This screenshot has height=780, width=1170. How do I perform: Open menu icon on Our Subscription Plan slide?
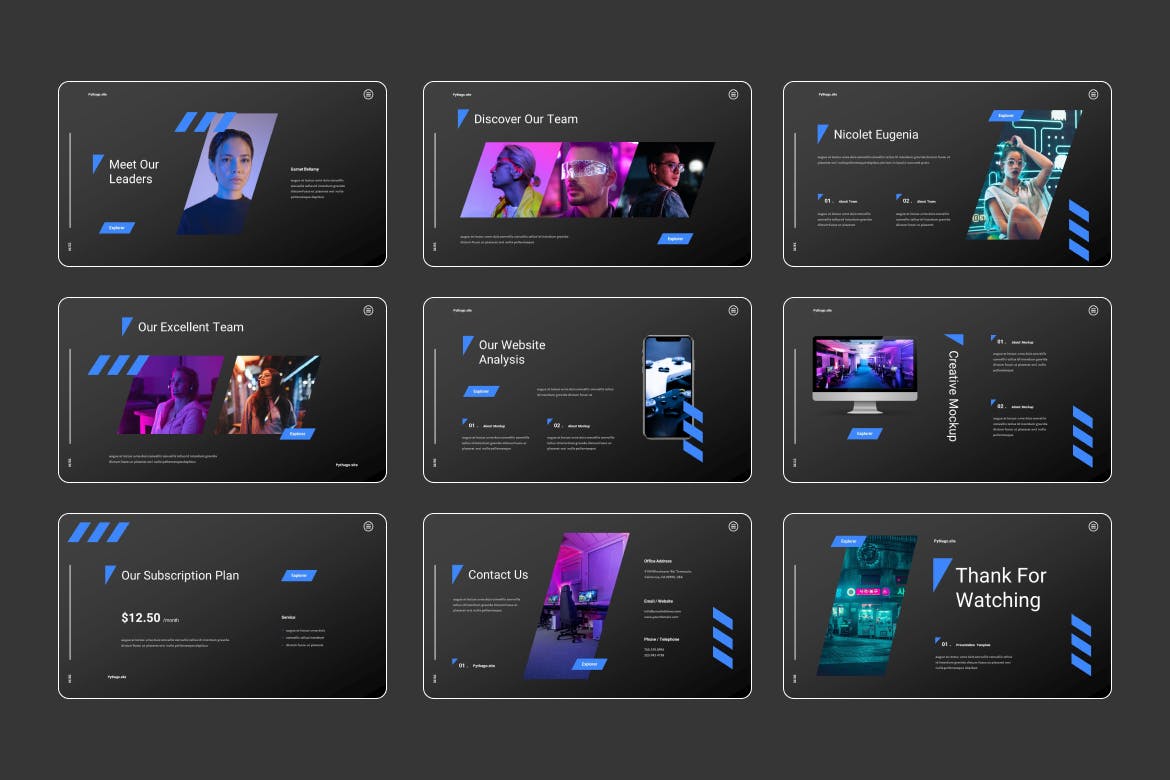click(x=368, y=526)
